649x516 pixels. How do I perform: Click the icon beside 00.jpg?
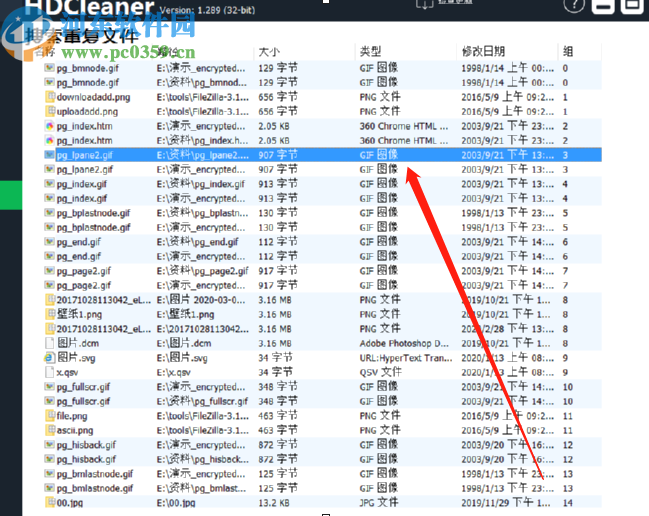[x=50, y=502]
